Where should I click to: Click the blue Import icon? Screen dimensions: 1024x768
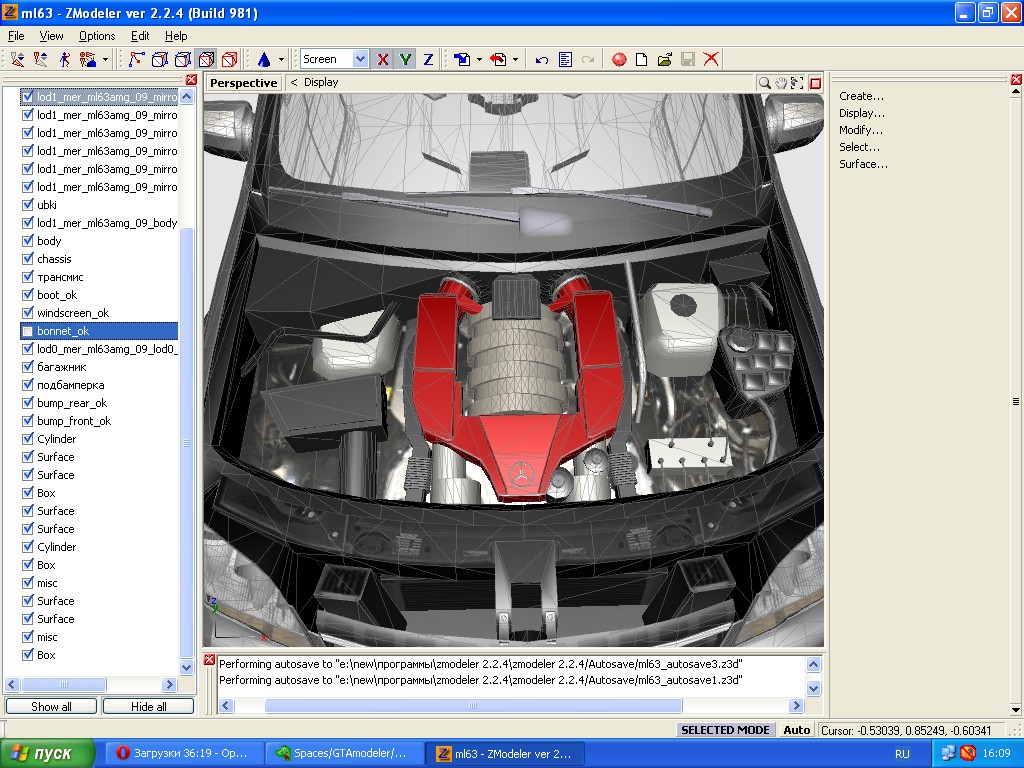[462, 59]
